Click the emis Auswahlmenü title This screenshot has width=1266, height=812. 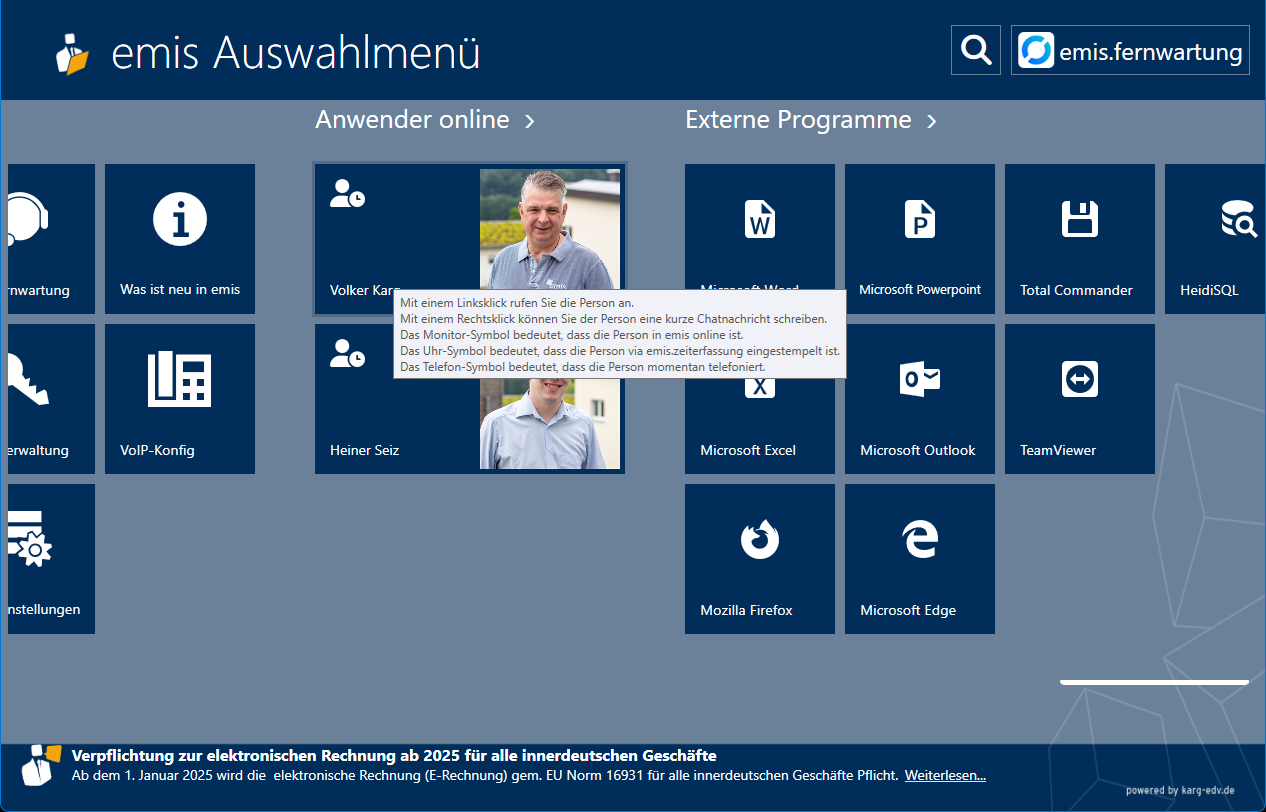click(x=296, y=53)
